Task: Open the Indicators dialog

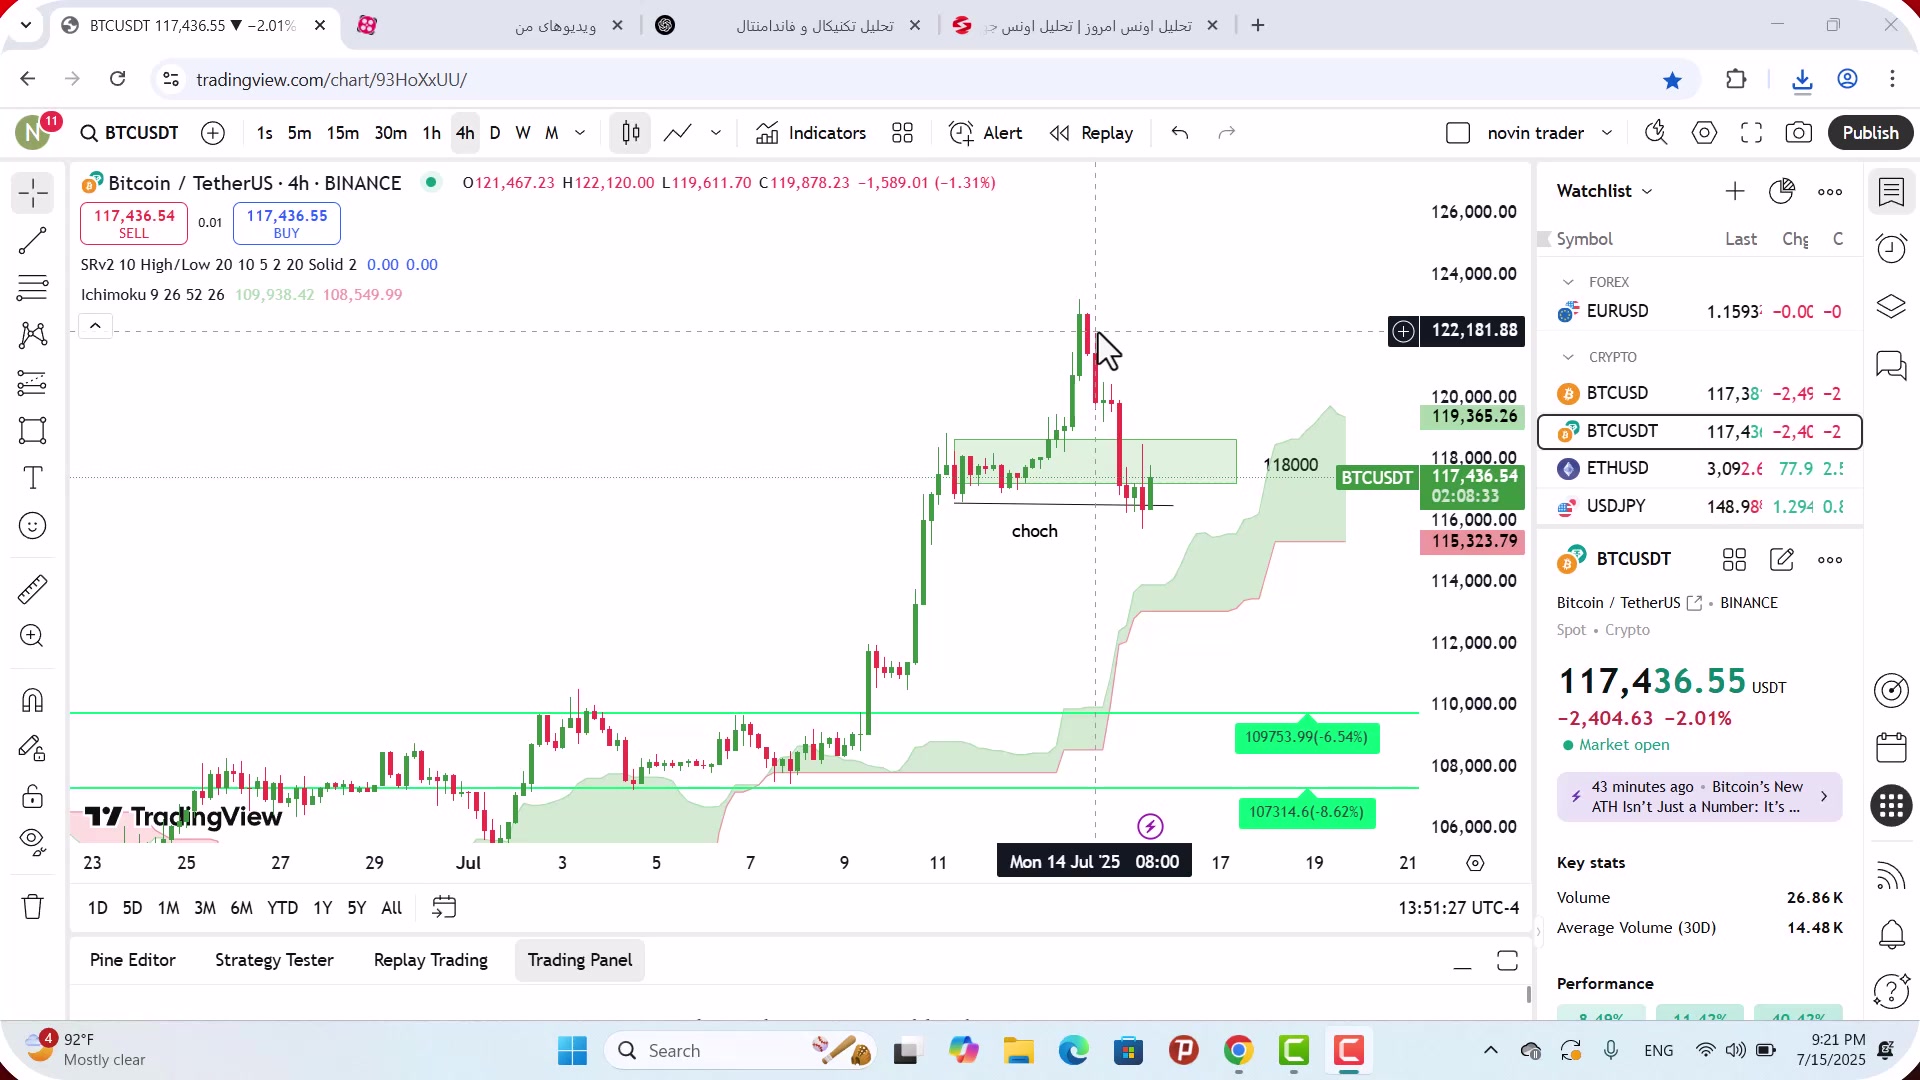Action: click(x=811, y=133)
